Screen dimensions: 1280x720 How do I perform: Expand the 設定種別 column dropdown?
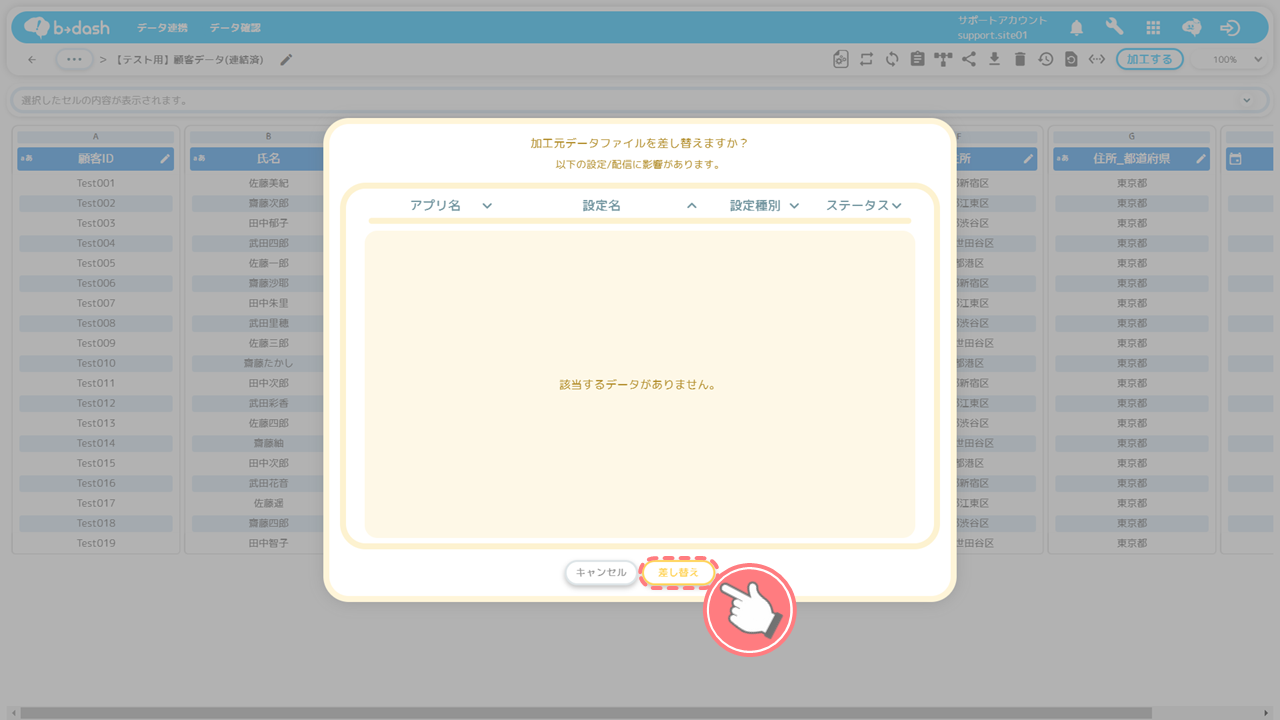(x=794, y=206)
